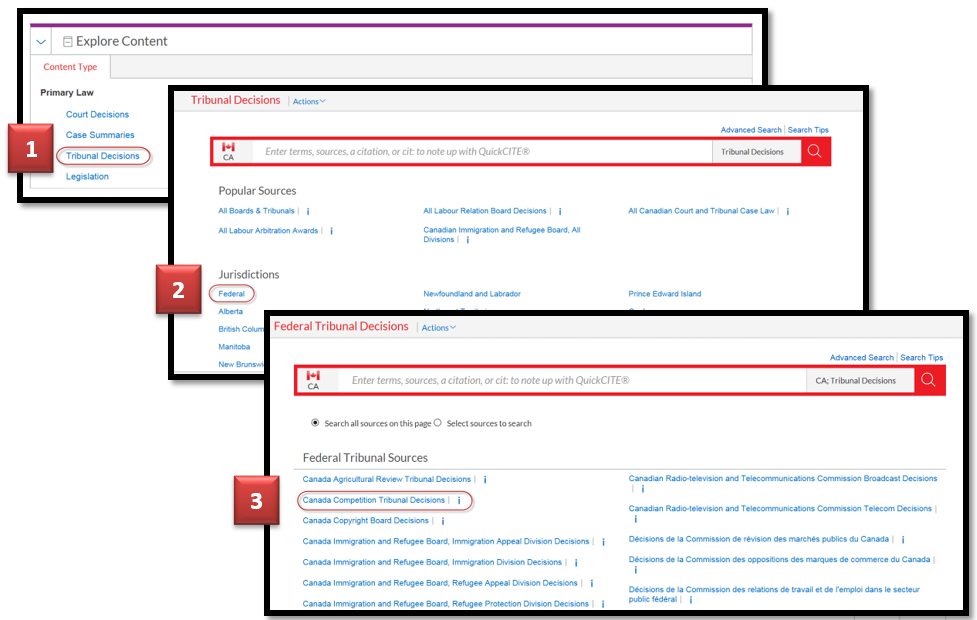Open Advanced Search in Tribunal Decisions window
This screenshot has height=620, width=977.
point(751,130)
